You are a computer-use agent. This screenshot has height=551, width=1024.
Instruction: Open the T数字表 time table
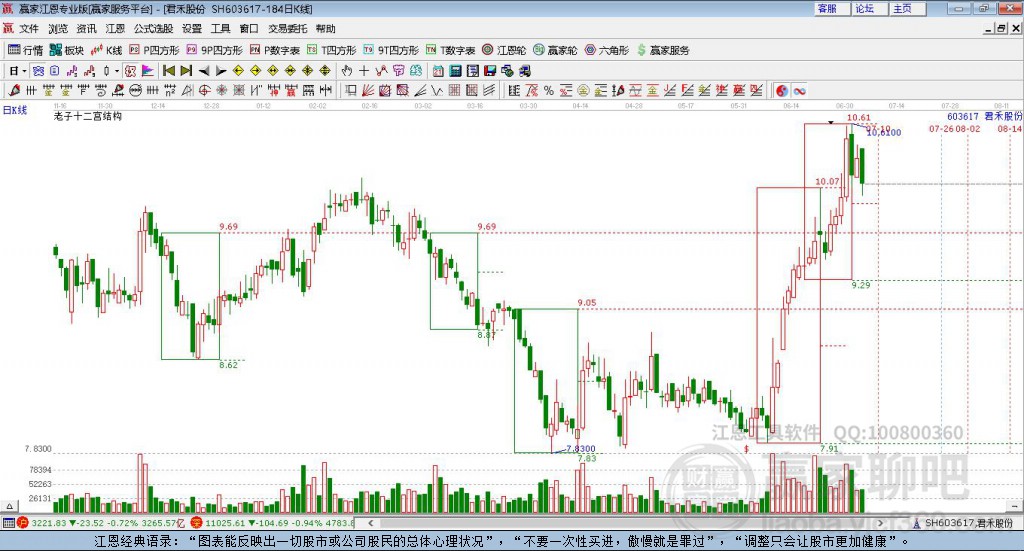(x=451, y=50)
